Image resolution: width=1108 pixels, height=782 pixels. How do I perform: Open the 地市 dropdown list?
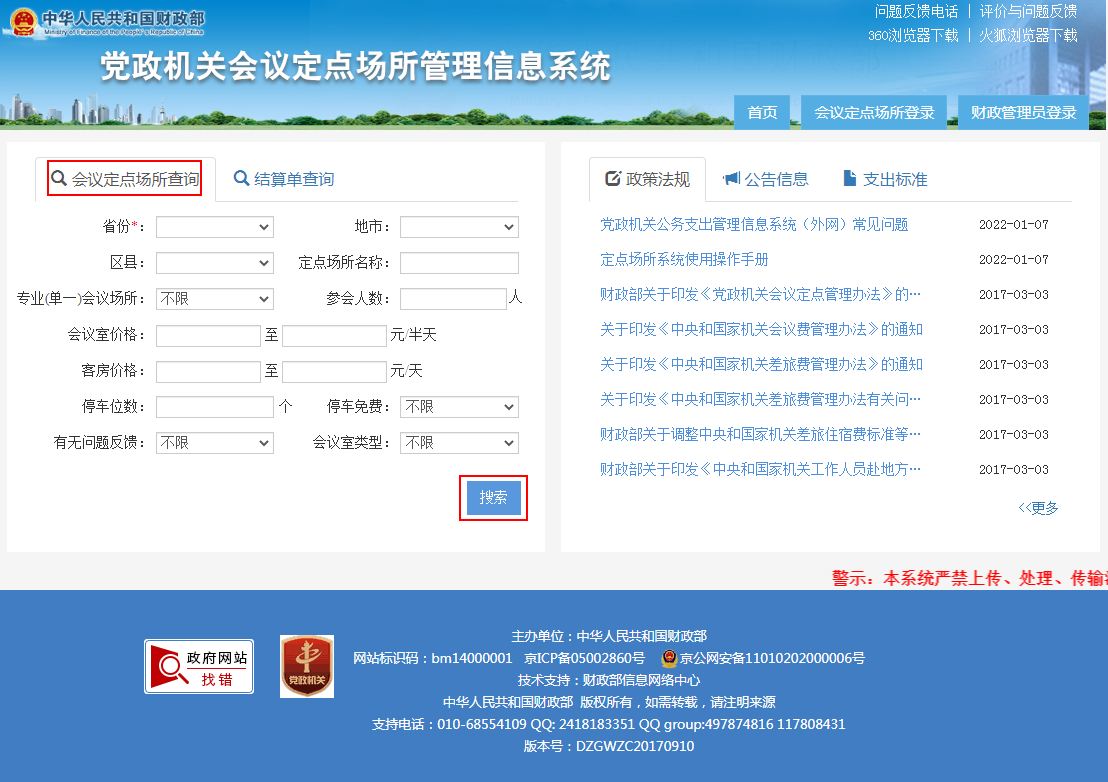[459, 227]
